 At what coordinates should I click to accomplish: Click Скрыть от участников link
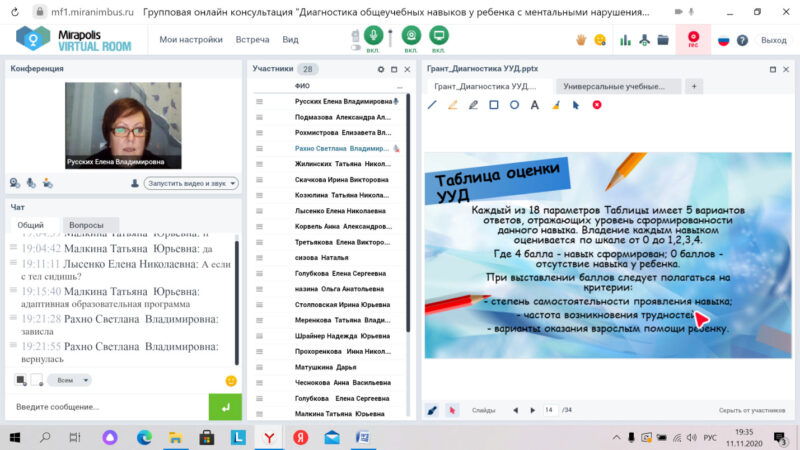pyautogui.click(x=752, y=410)
